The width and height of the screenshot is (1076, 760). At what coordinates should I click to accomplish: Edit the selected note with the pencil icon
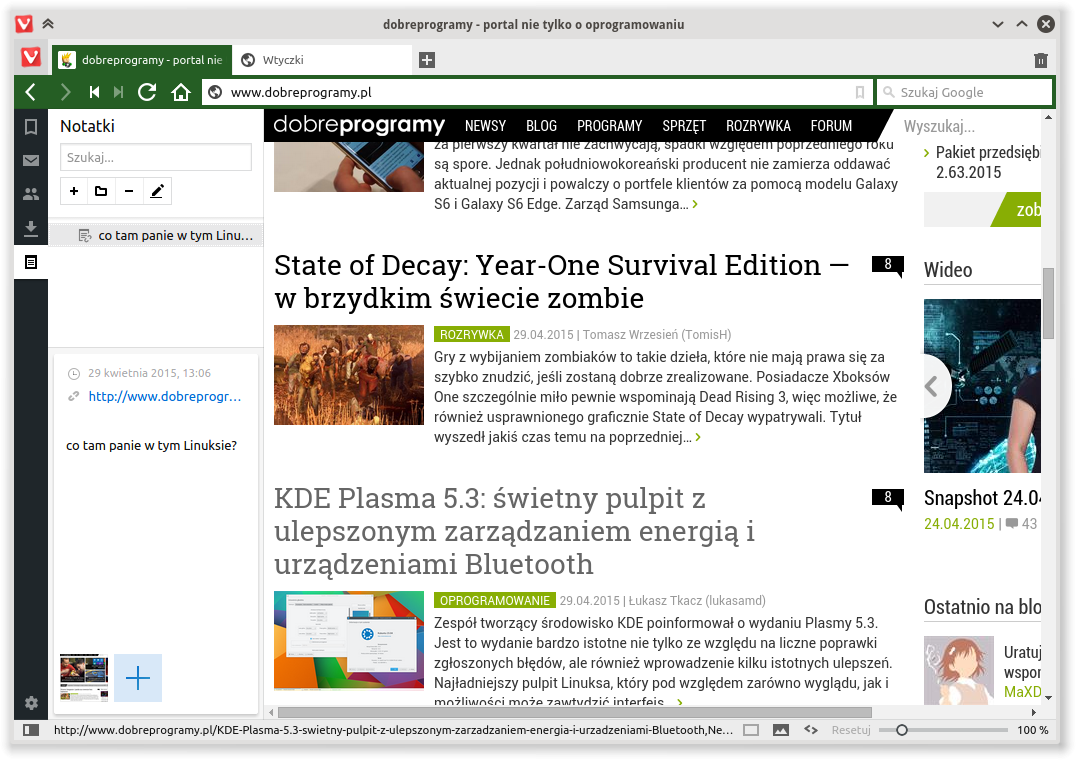pyautogui.click(x=157, y=191)
